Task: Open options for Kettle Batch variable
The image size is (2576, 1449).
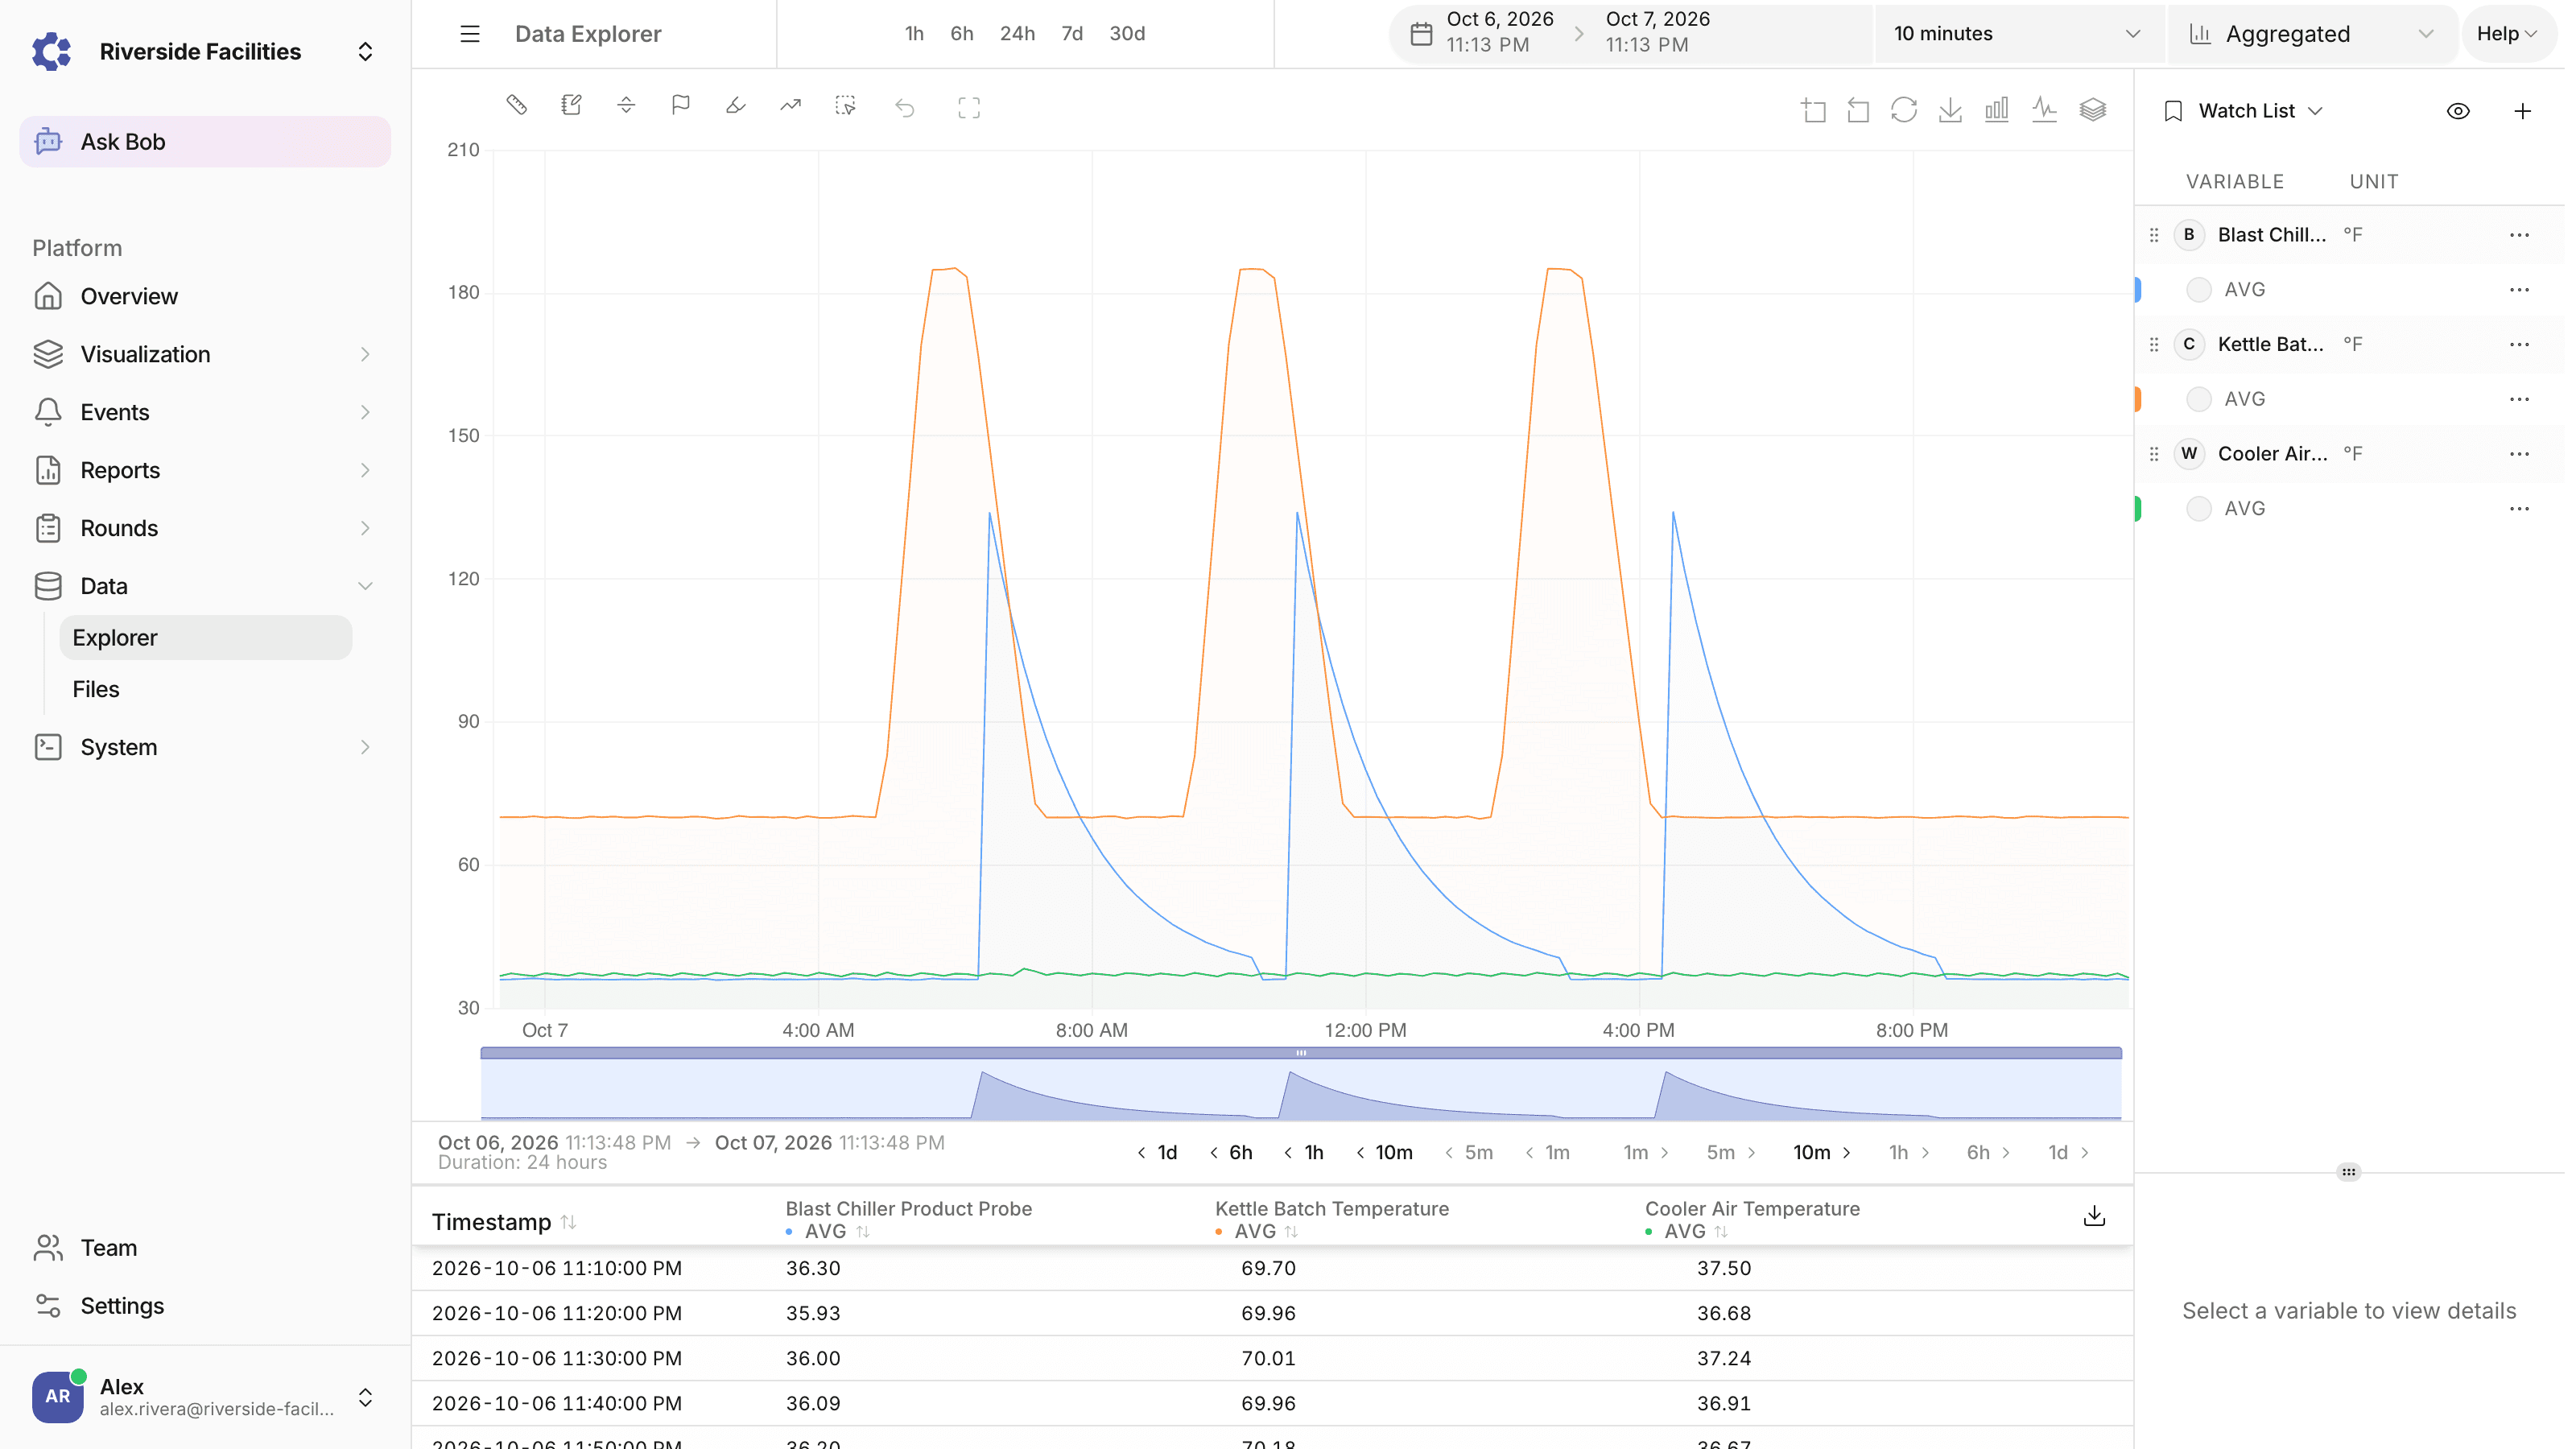Action: (x=2519, y=345)
